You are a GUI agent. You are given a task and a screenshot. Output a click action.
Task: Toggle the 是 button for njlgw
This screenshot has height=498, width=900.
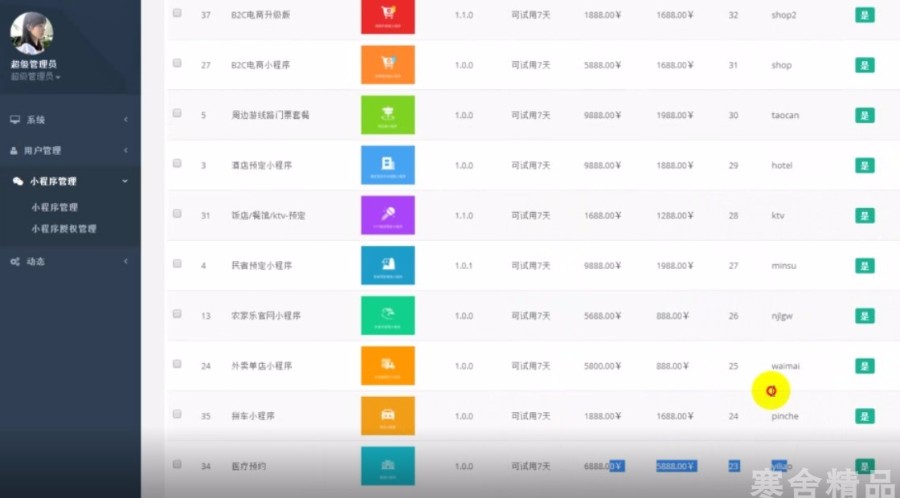click(x=864, y=316)
